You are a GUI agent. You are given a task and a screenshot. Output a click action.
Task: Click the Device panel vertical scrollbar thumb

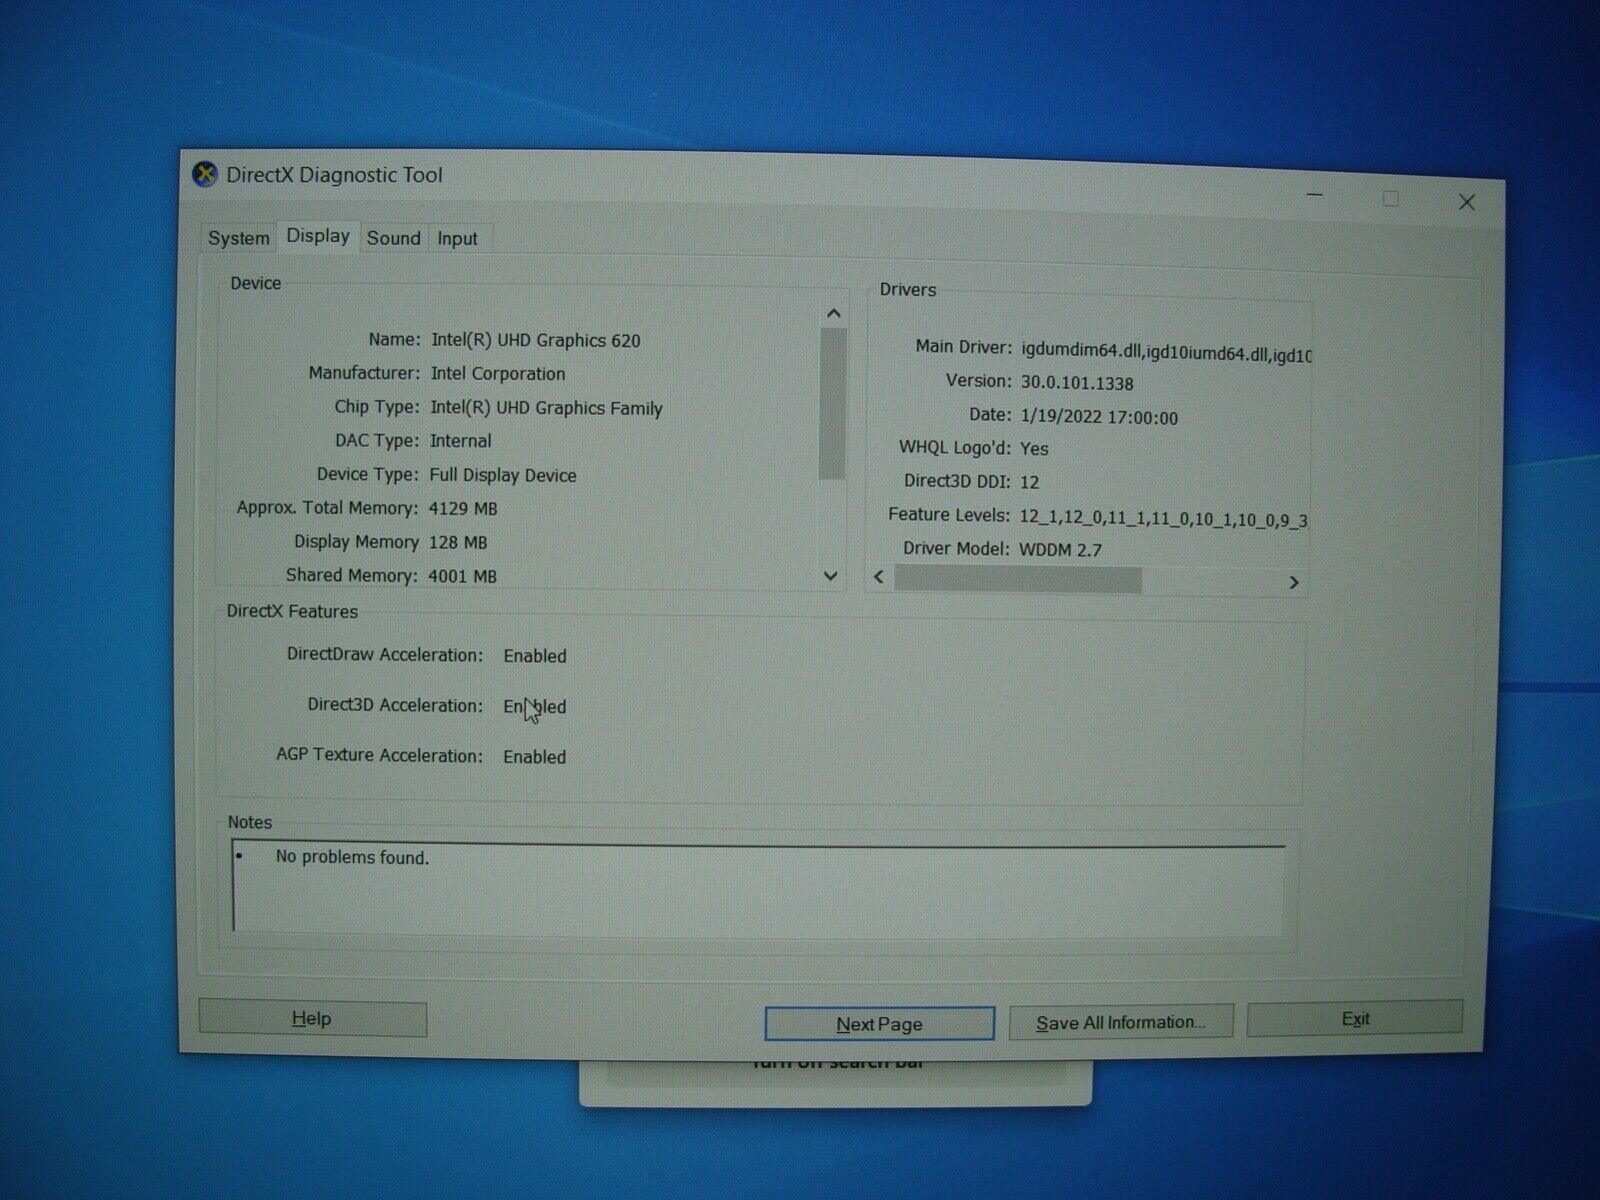(x=832, y=403)
